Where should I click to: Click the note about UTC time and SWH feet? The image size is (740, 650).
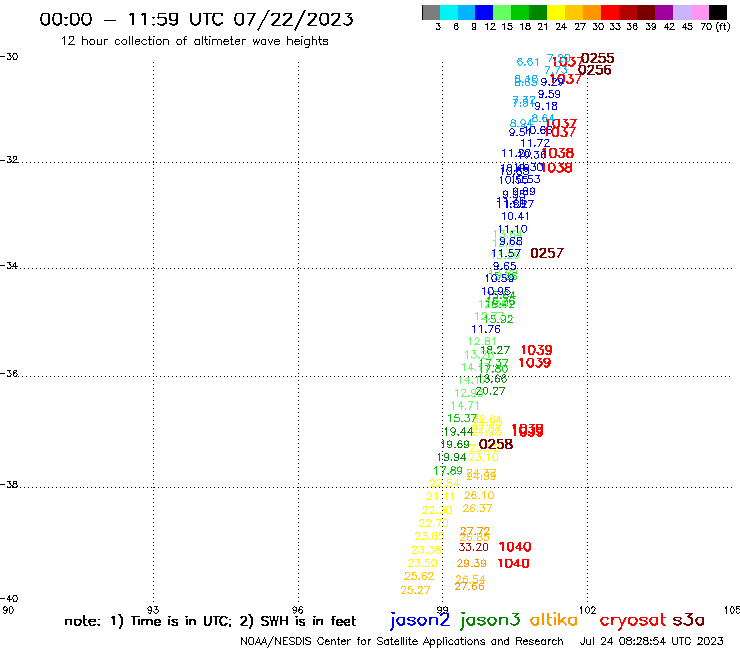tap(210, 621)
